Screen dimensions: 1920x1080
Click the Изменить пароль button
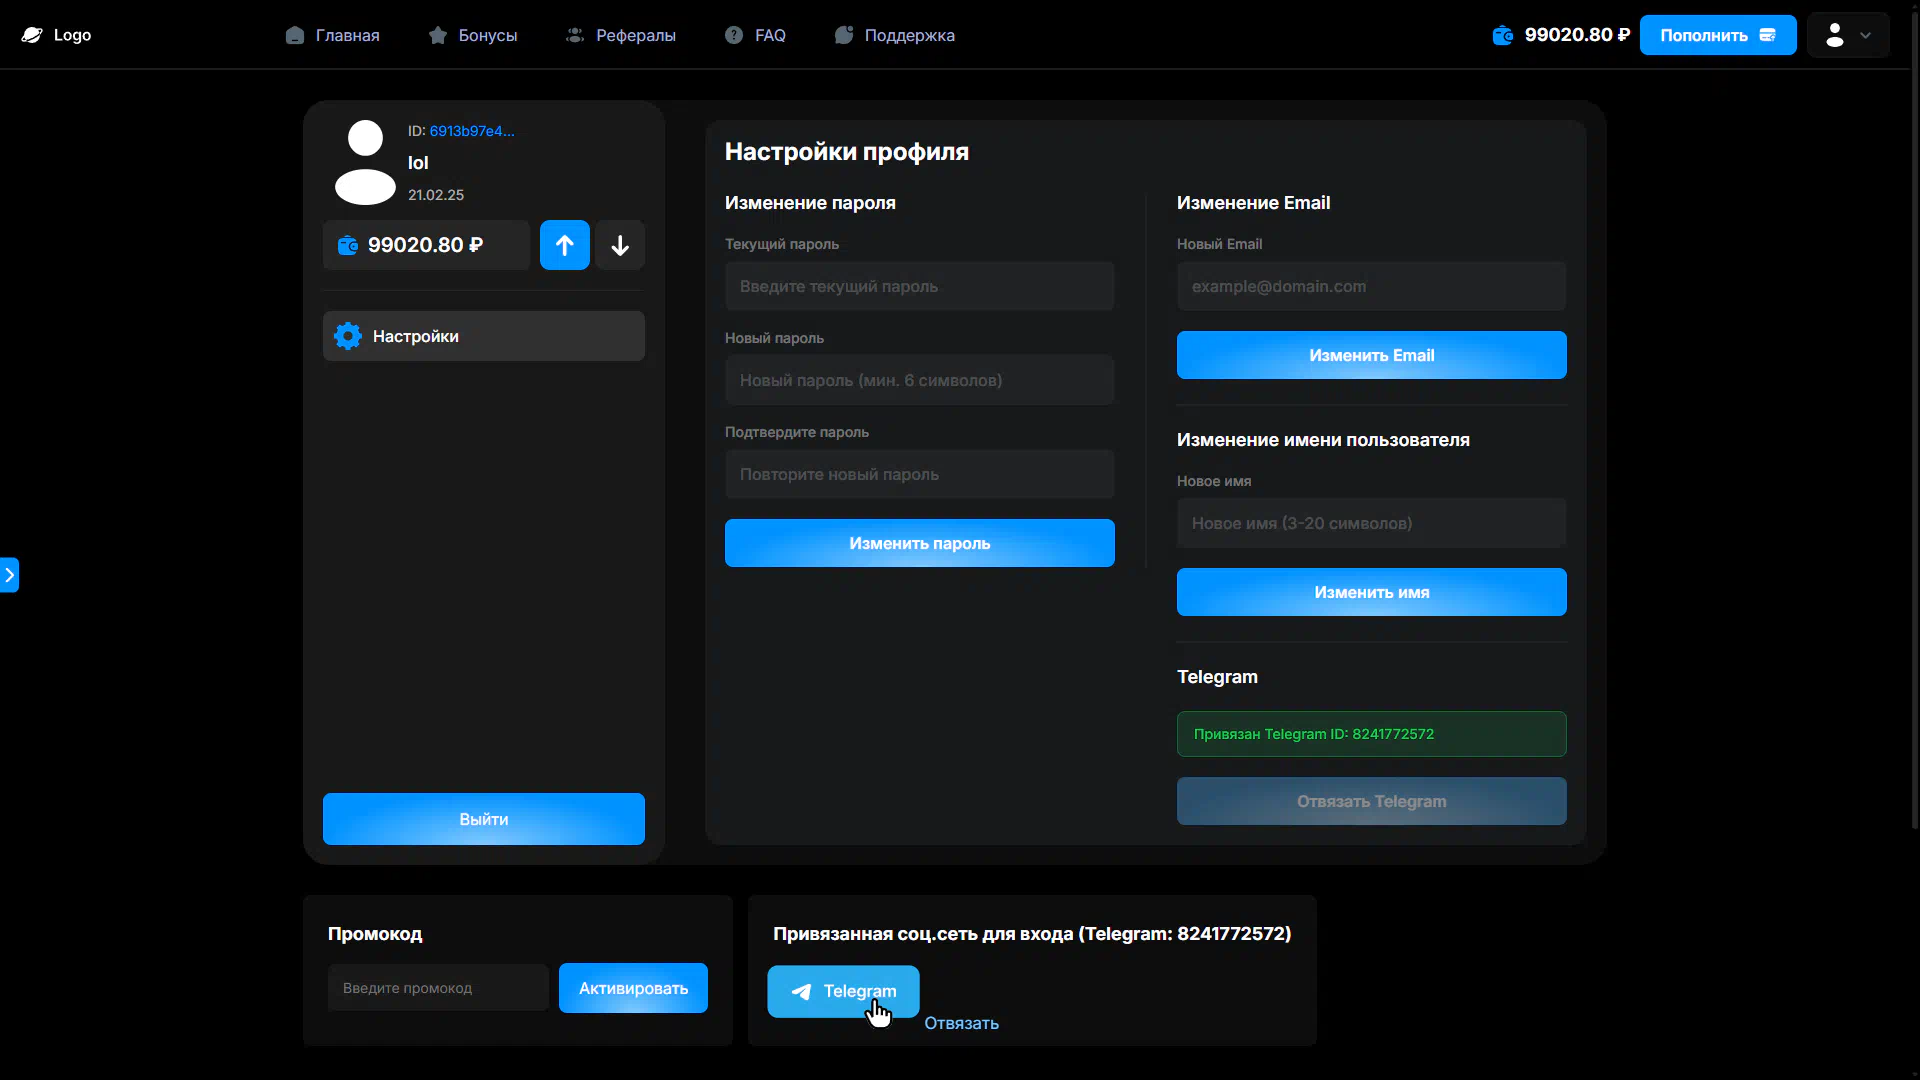click(919, 543)
